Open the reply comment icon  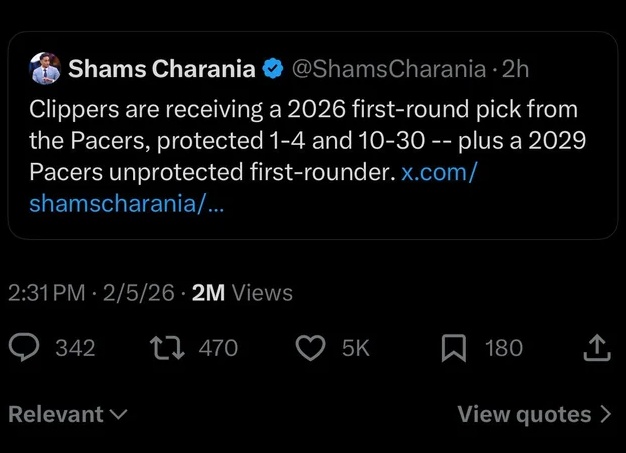coord(24,347)
